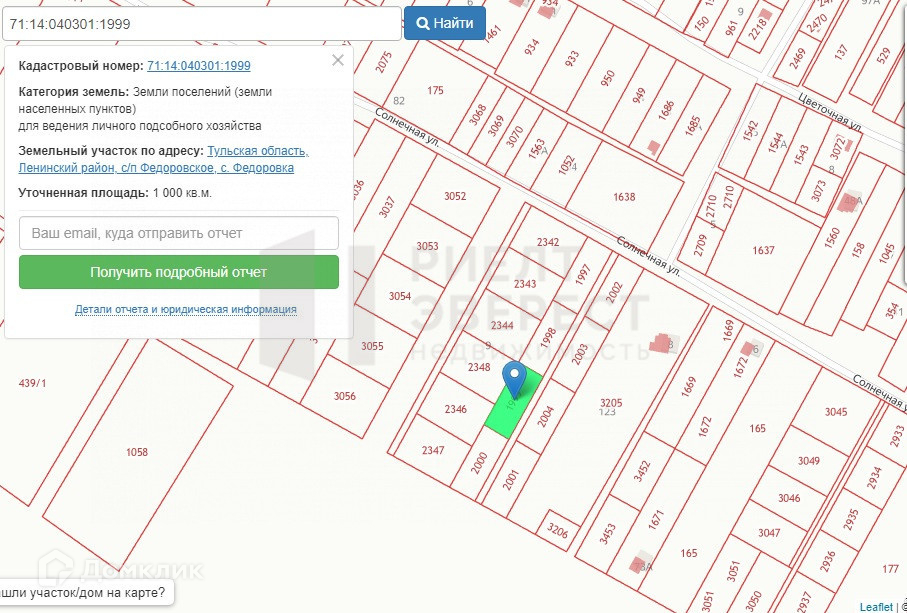Select parcel 1560 on the map
The image size is (907, 613).
pos(832,238)
